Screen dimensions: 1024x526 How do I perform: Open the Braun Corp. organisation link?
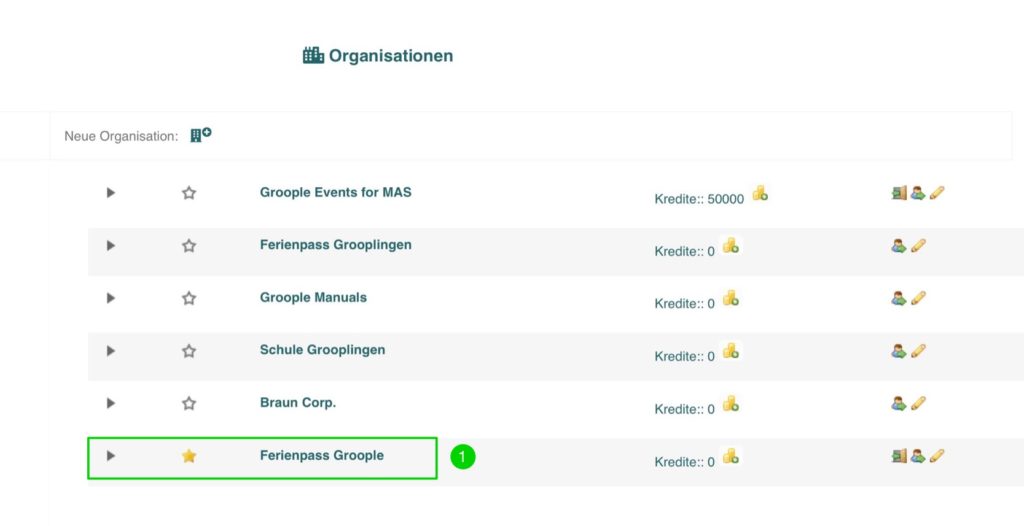[297, 402]
